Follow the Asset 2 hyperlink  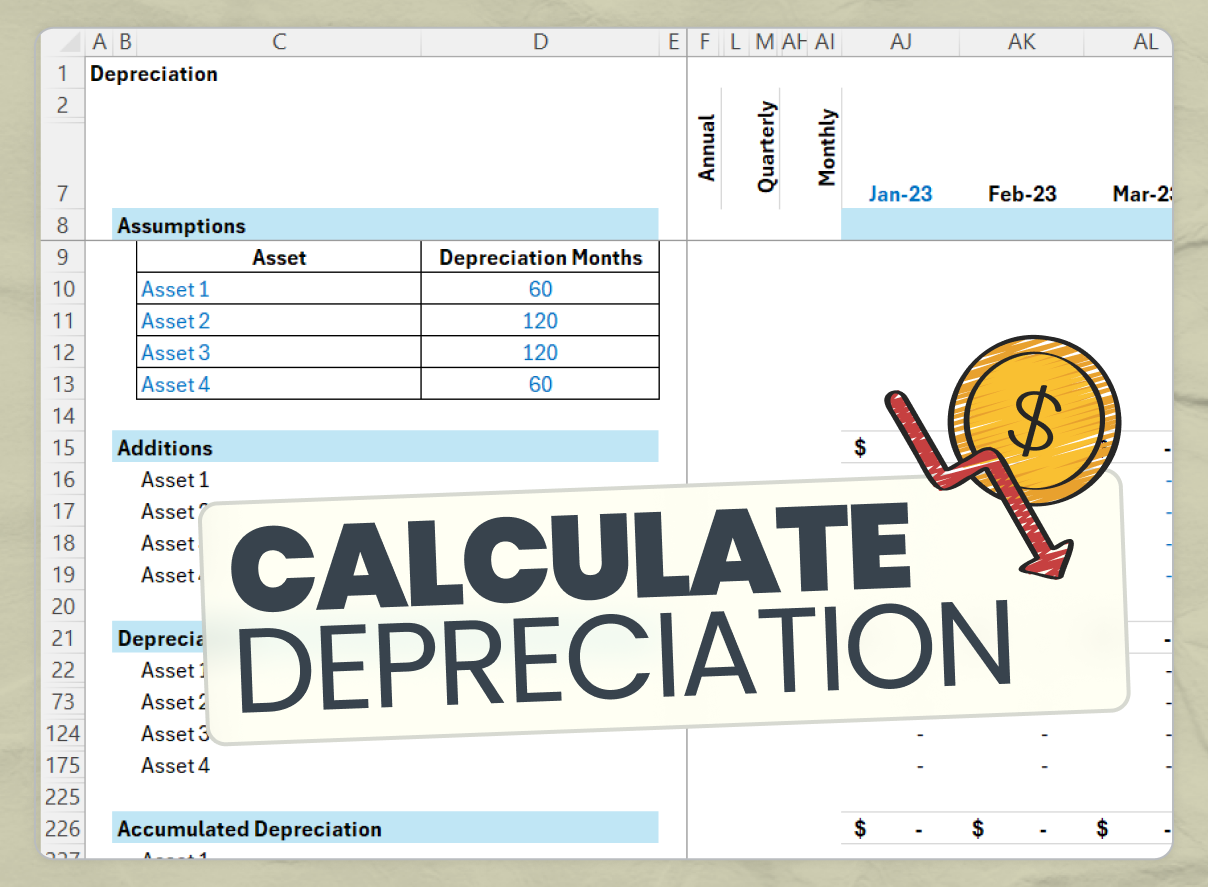coord(175,321)
